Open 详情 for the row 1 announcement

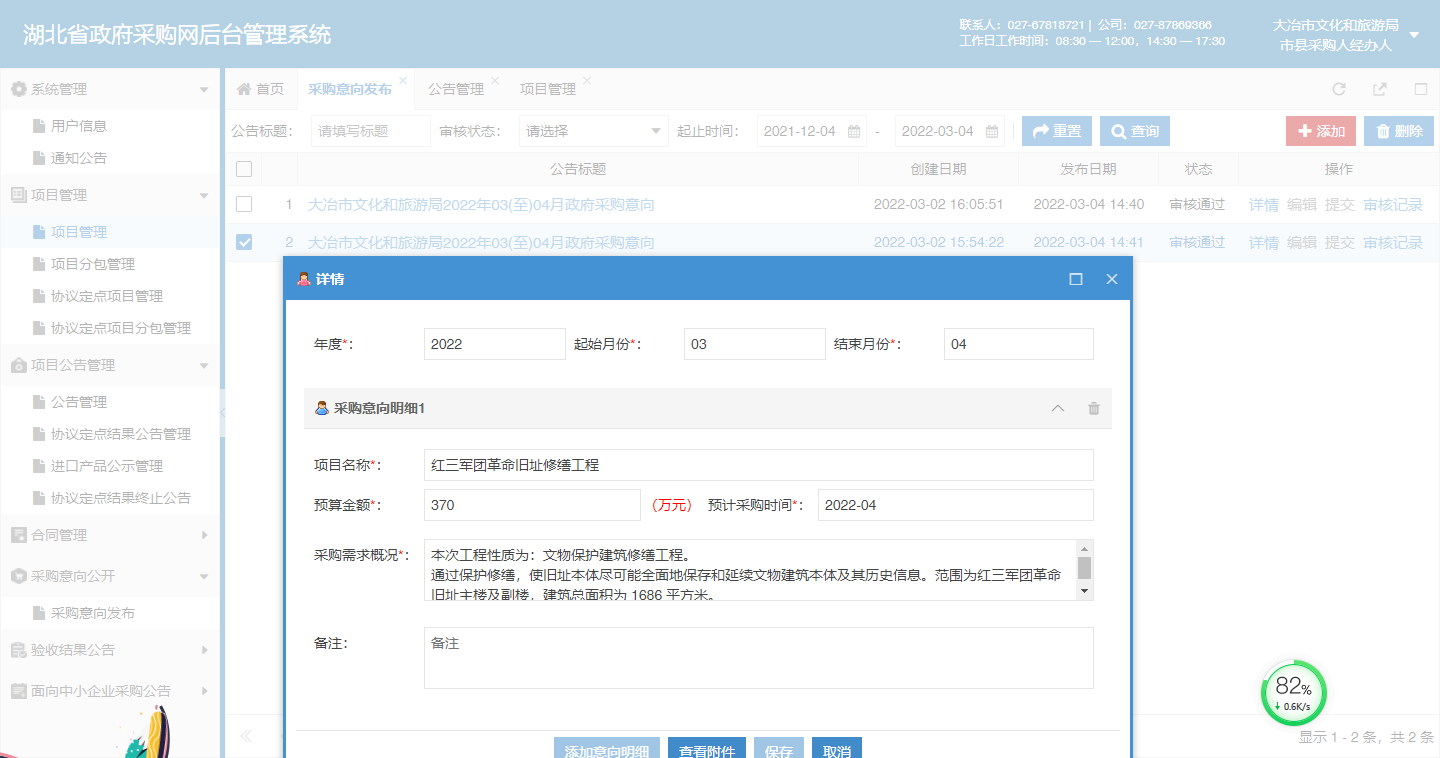coord(1264,205)
